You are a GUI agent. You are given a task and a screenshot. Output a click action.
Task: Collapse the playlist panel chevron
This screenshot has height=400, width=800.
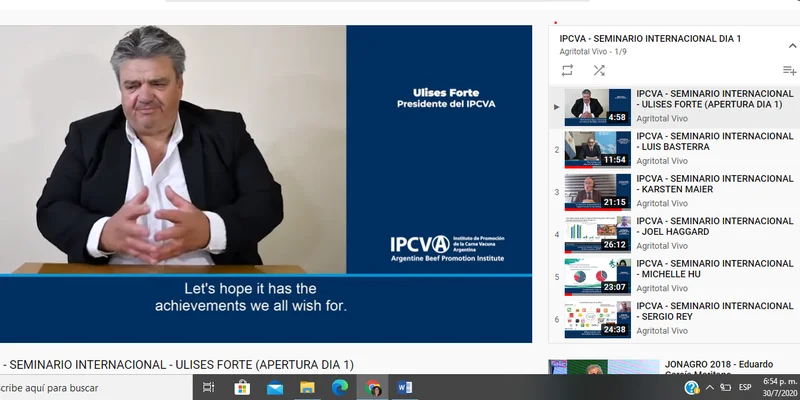click(792, 45)
